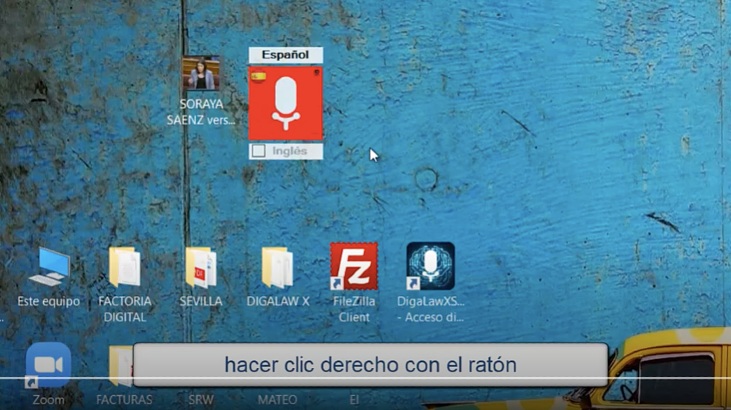731x410 pixels.
Task: Click the small icon at widget top-right corner
Action: pyautogui.click(x=317, y=73)
